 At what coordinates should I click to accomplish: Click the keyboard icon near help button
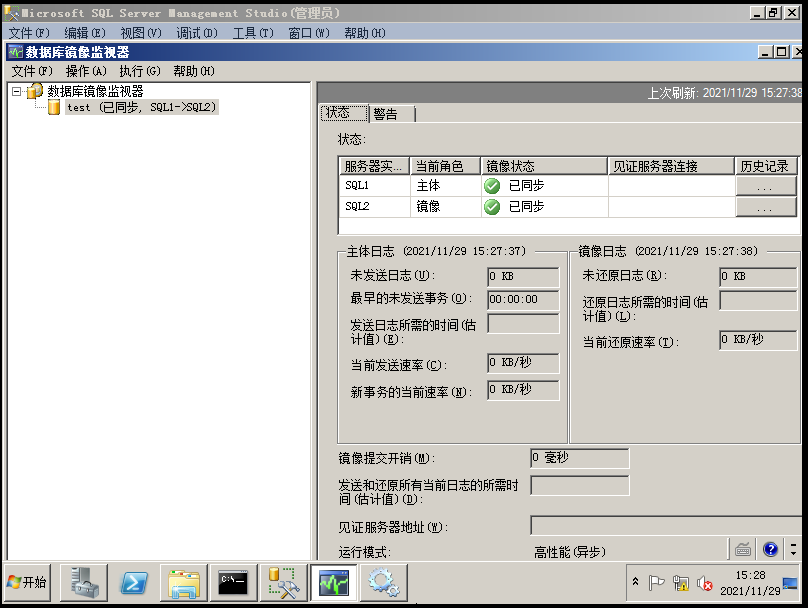pyautogui.click(x=743, y=550)
